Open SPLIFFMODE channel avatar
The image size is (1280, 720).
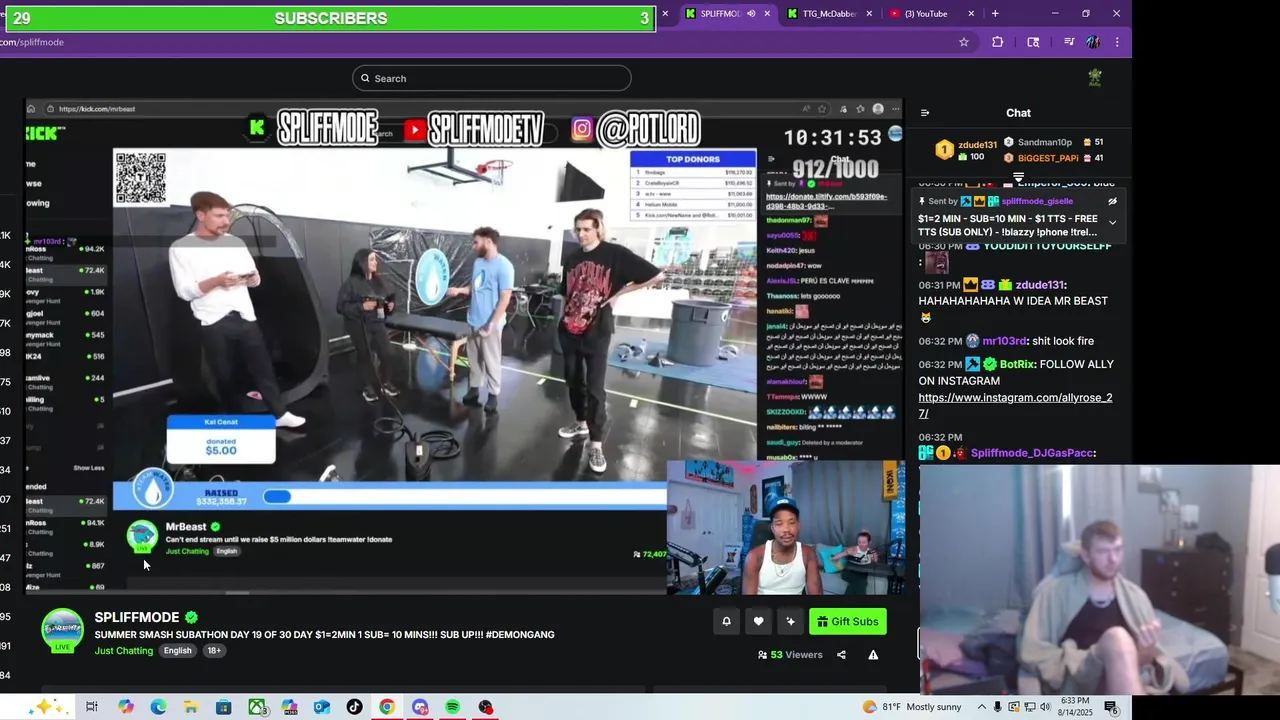click(x=62, y=630)
